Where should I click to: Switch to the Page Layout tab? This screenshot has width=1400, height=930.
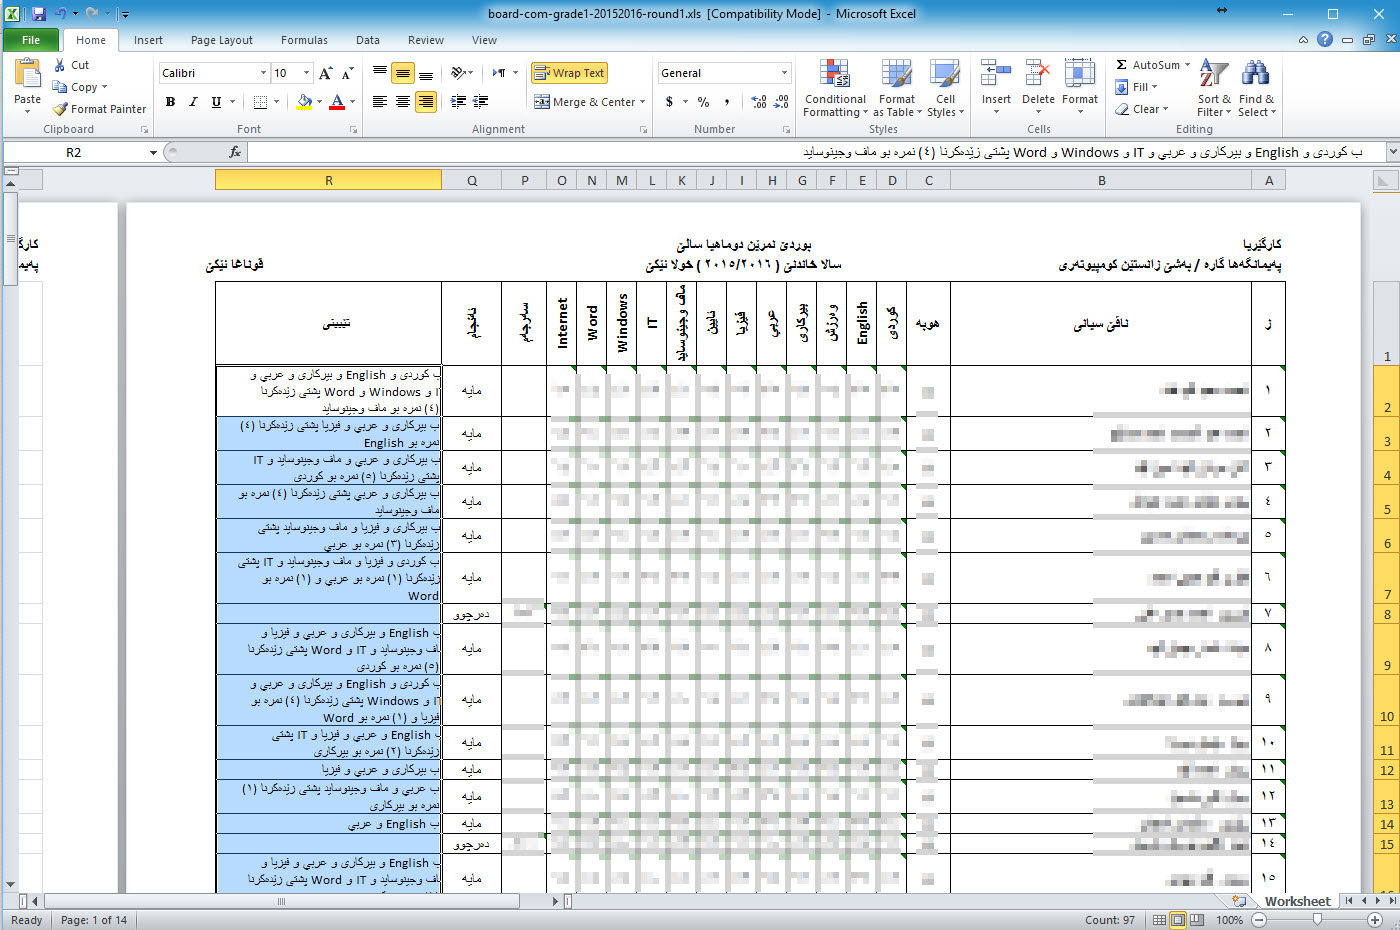tap(221, 40)
